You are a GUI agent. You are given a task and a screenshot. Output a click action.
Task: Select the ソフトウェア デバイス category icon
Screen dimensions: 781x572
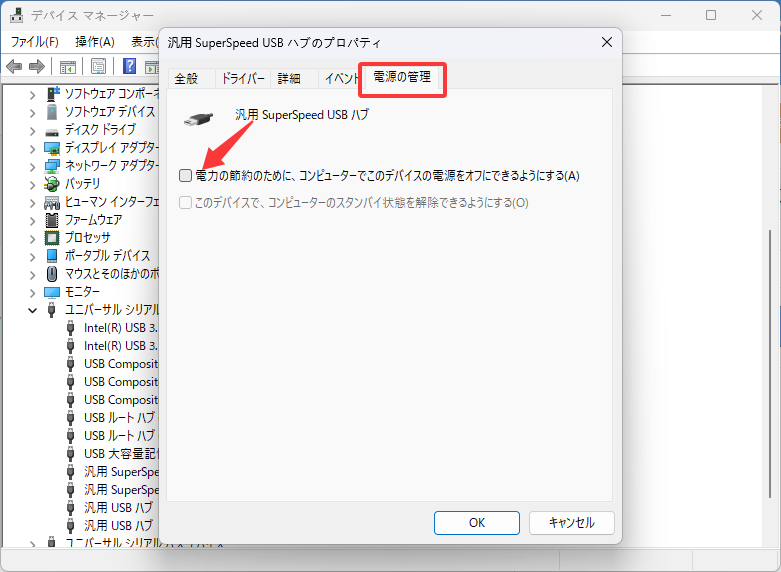(52, 112)
